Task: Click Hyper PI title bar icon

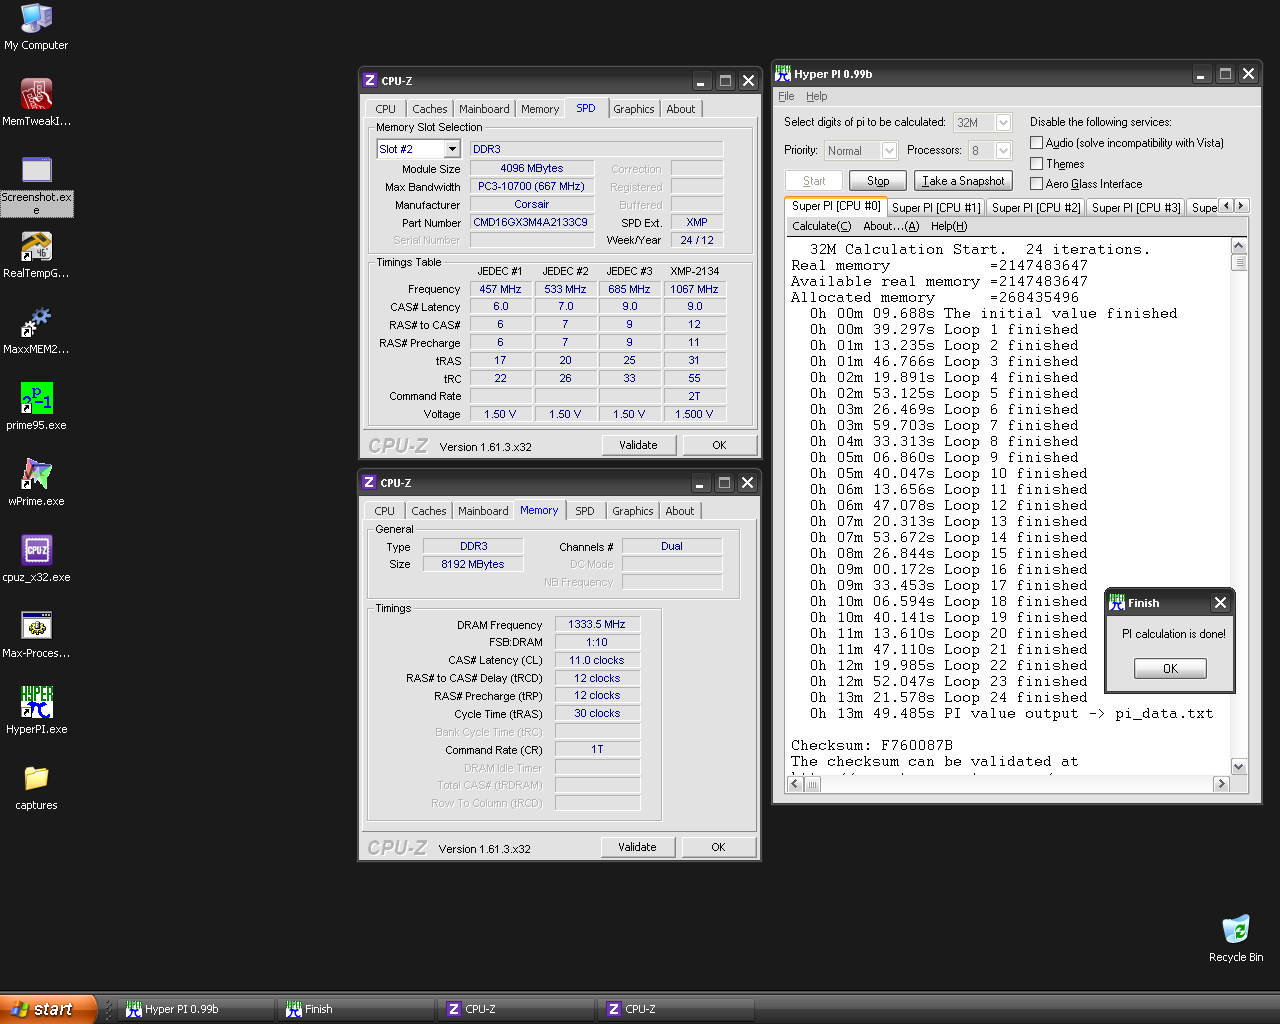Action: [x=783, y=74]
